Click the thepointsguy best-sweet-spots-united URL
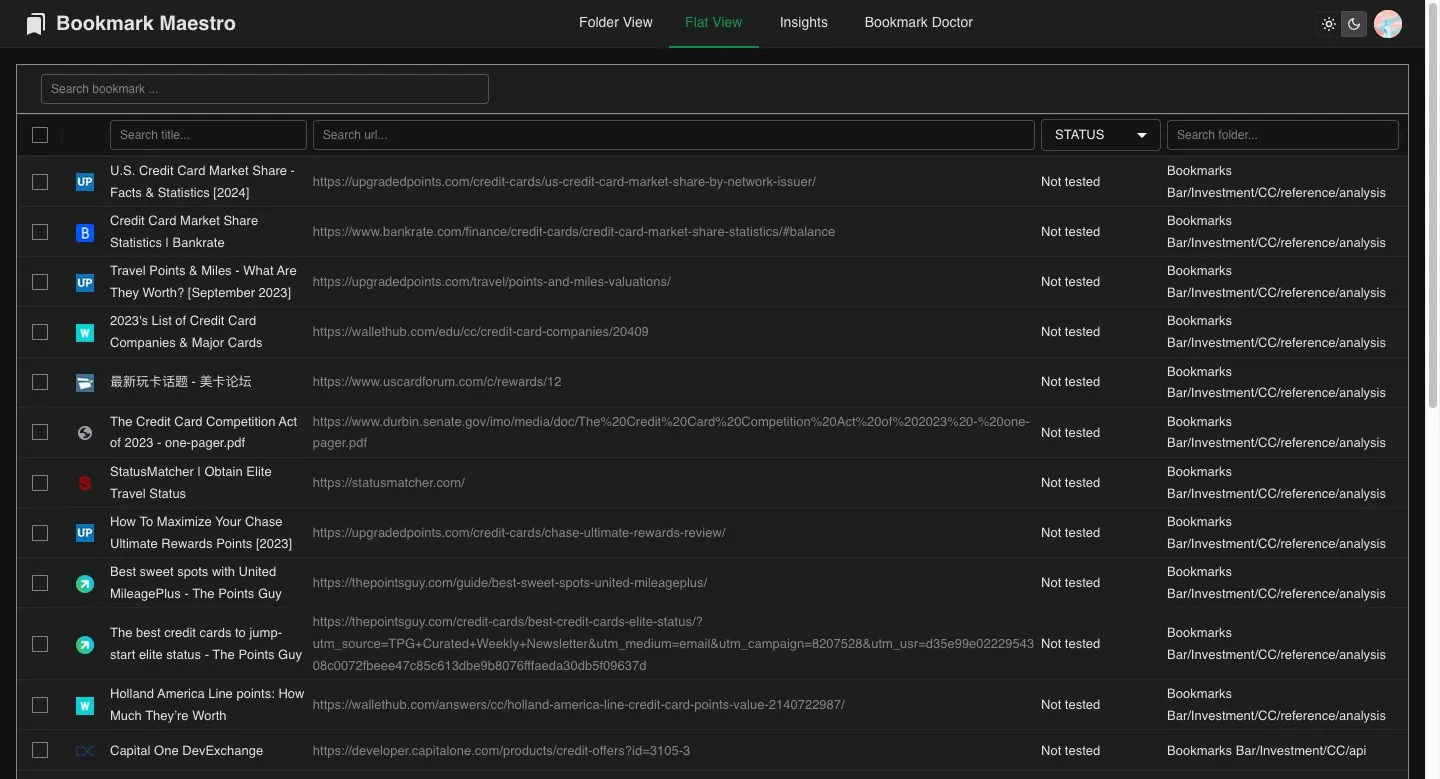Screen dimensions: 1440x779 pyautogui.click(x=510, y=583)
